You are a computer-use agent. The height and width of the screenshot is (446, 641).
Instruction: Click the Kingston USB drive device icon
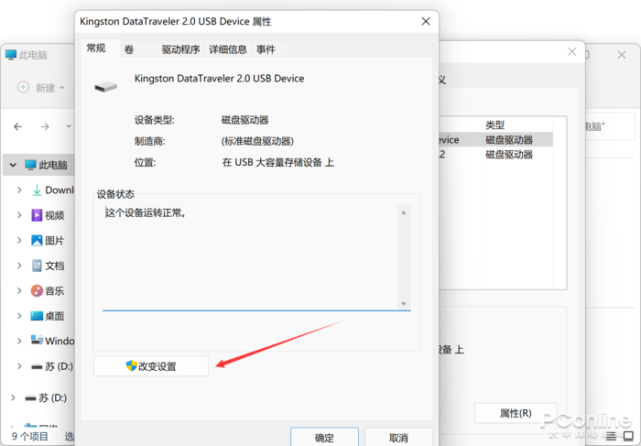[x=106, y=87]
